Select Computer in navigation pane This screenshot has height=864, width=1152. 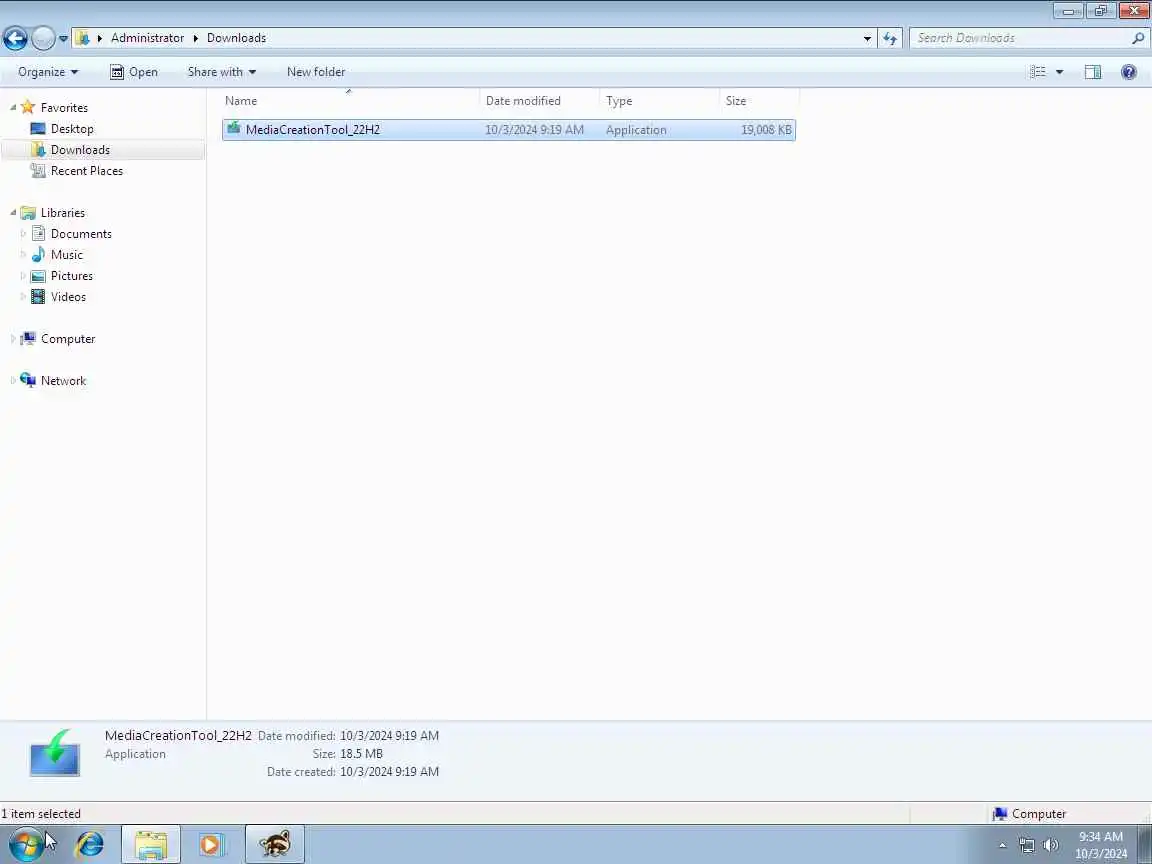point(68,339)
